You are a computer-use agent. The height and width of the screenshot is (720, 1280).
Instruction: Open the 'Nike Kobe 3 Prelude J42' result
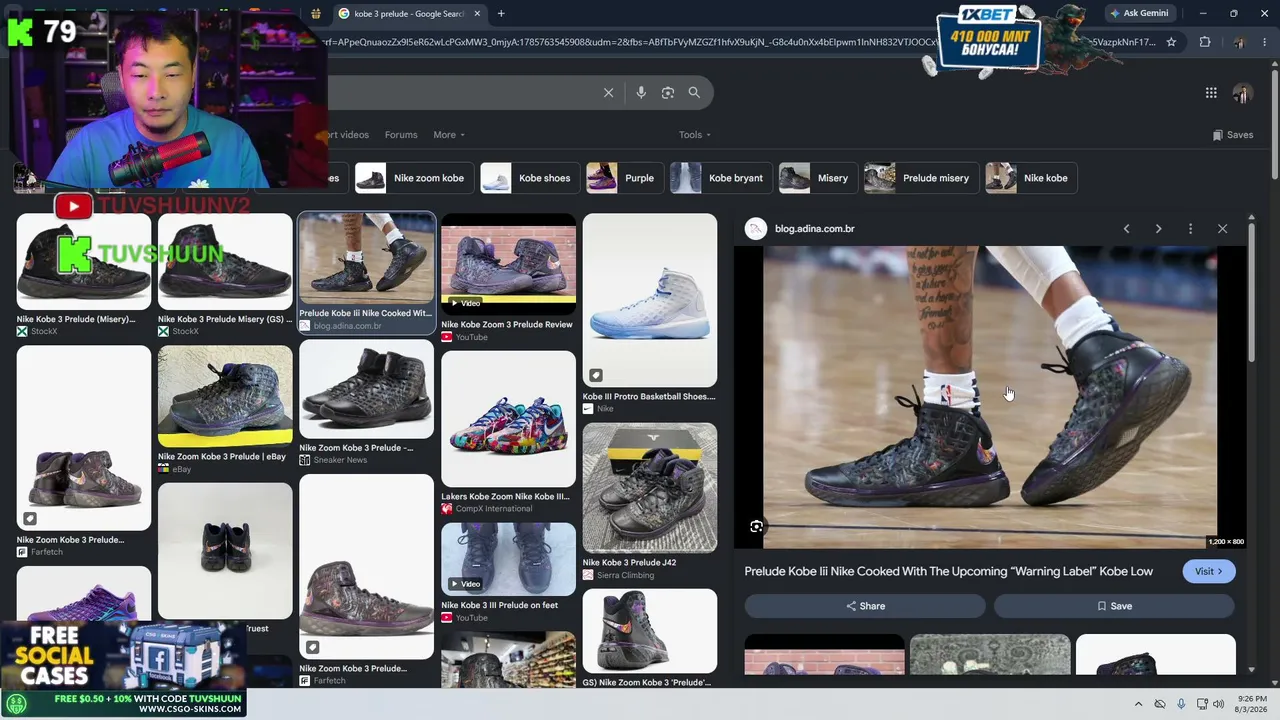[x=650, y=502]
